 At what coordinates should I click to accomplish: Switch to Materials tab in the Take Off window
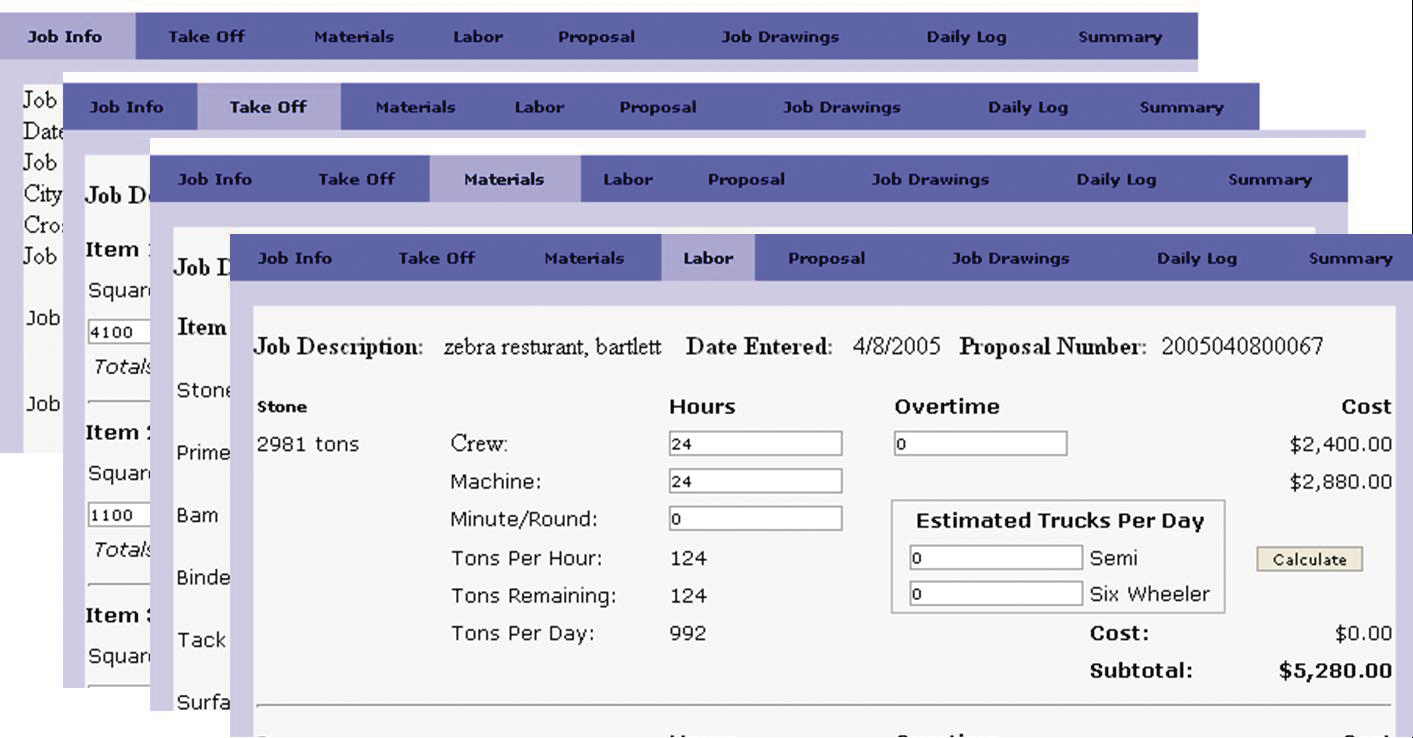click(415, 107)
